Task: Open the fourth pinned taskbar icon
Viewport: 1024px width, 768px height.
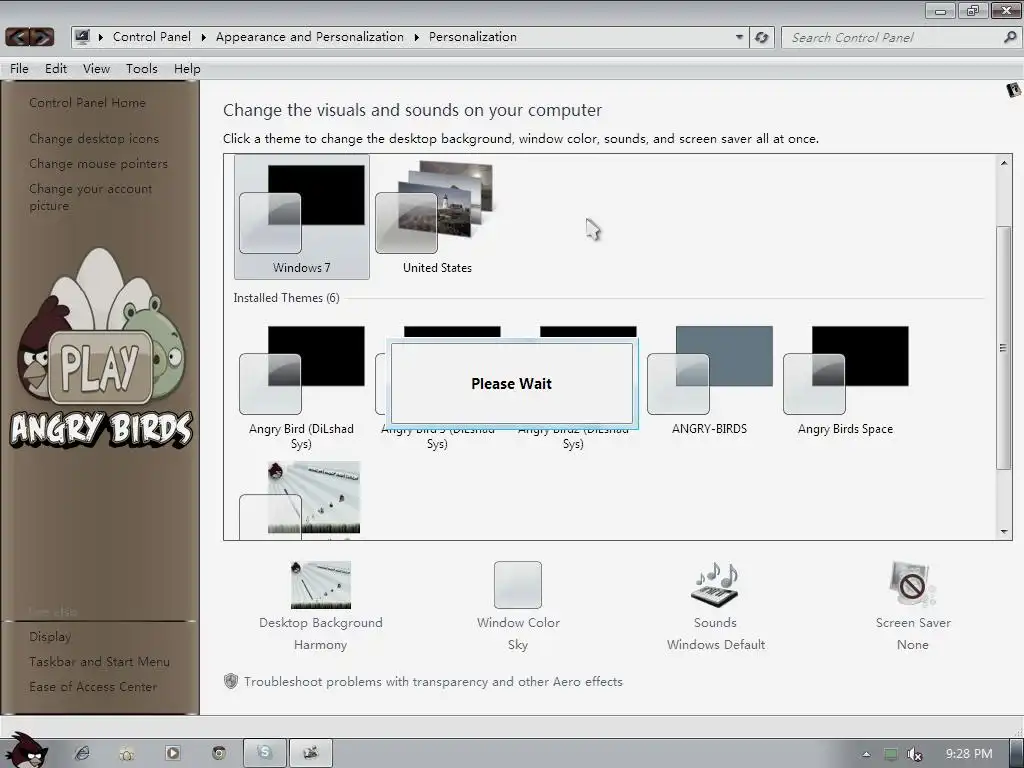Action: (x=219, y=753)
